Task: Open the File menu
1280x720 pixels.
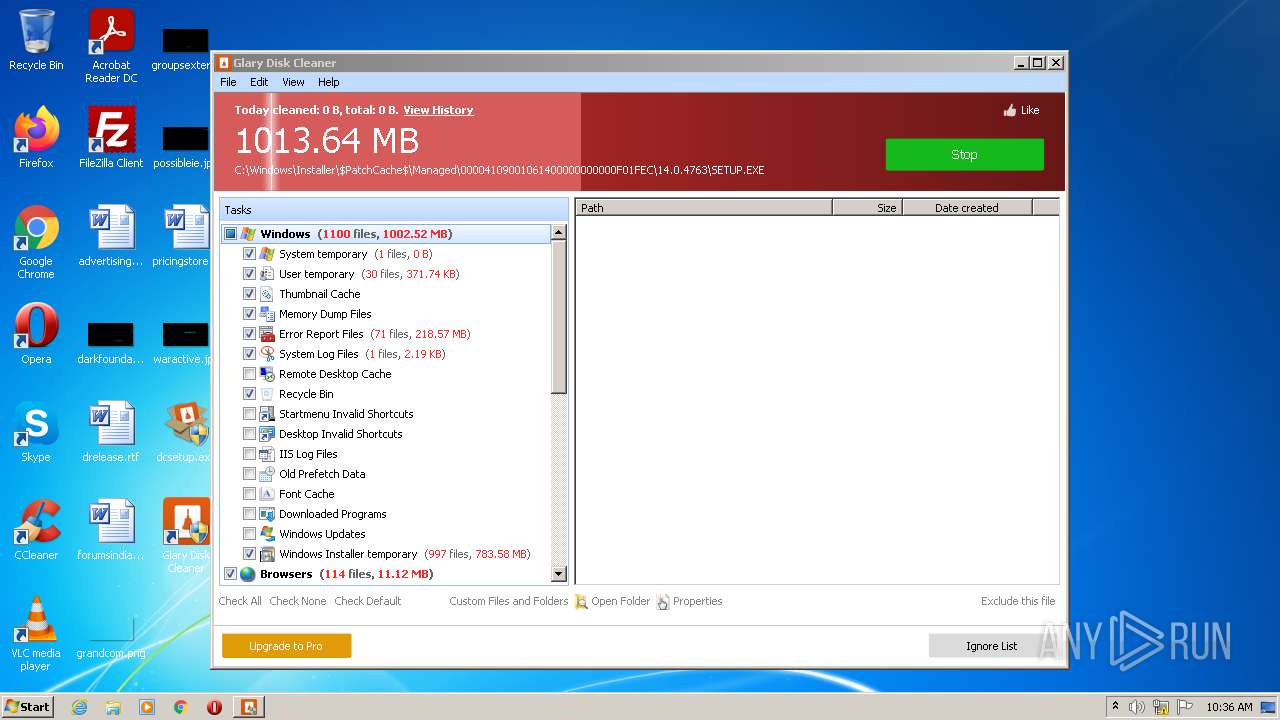Action: [228, 82]
